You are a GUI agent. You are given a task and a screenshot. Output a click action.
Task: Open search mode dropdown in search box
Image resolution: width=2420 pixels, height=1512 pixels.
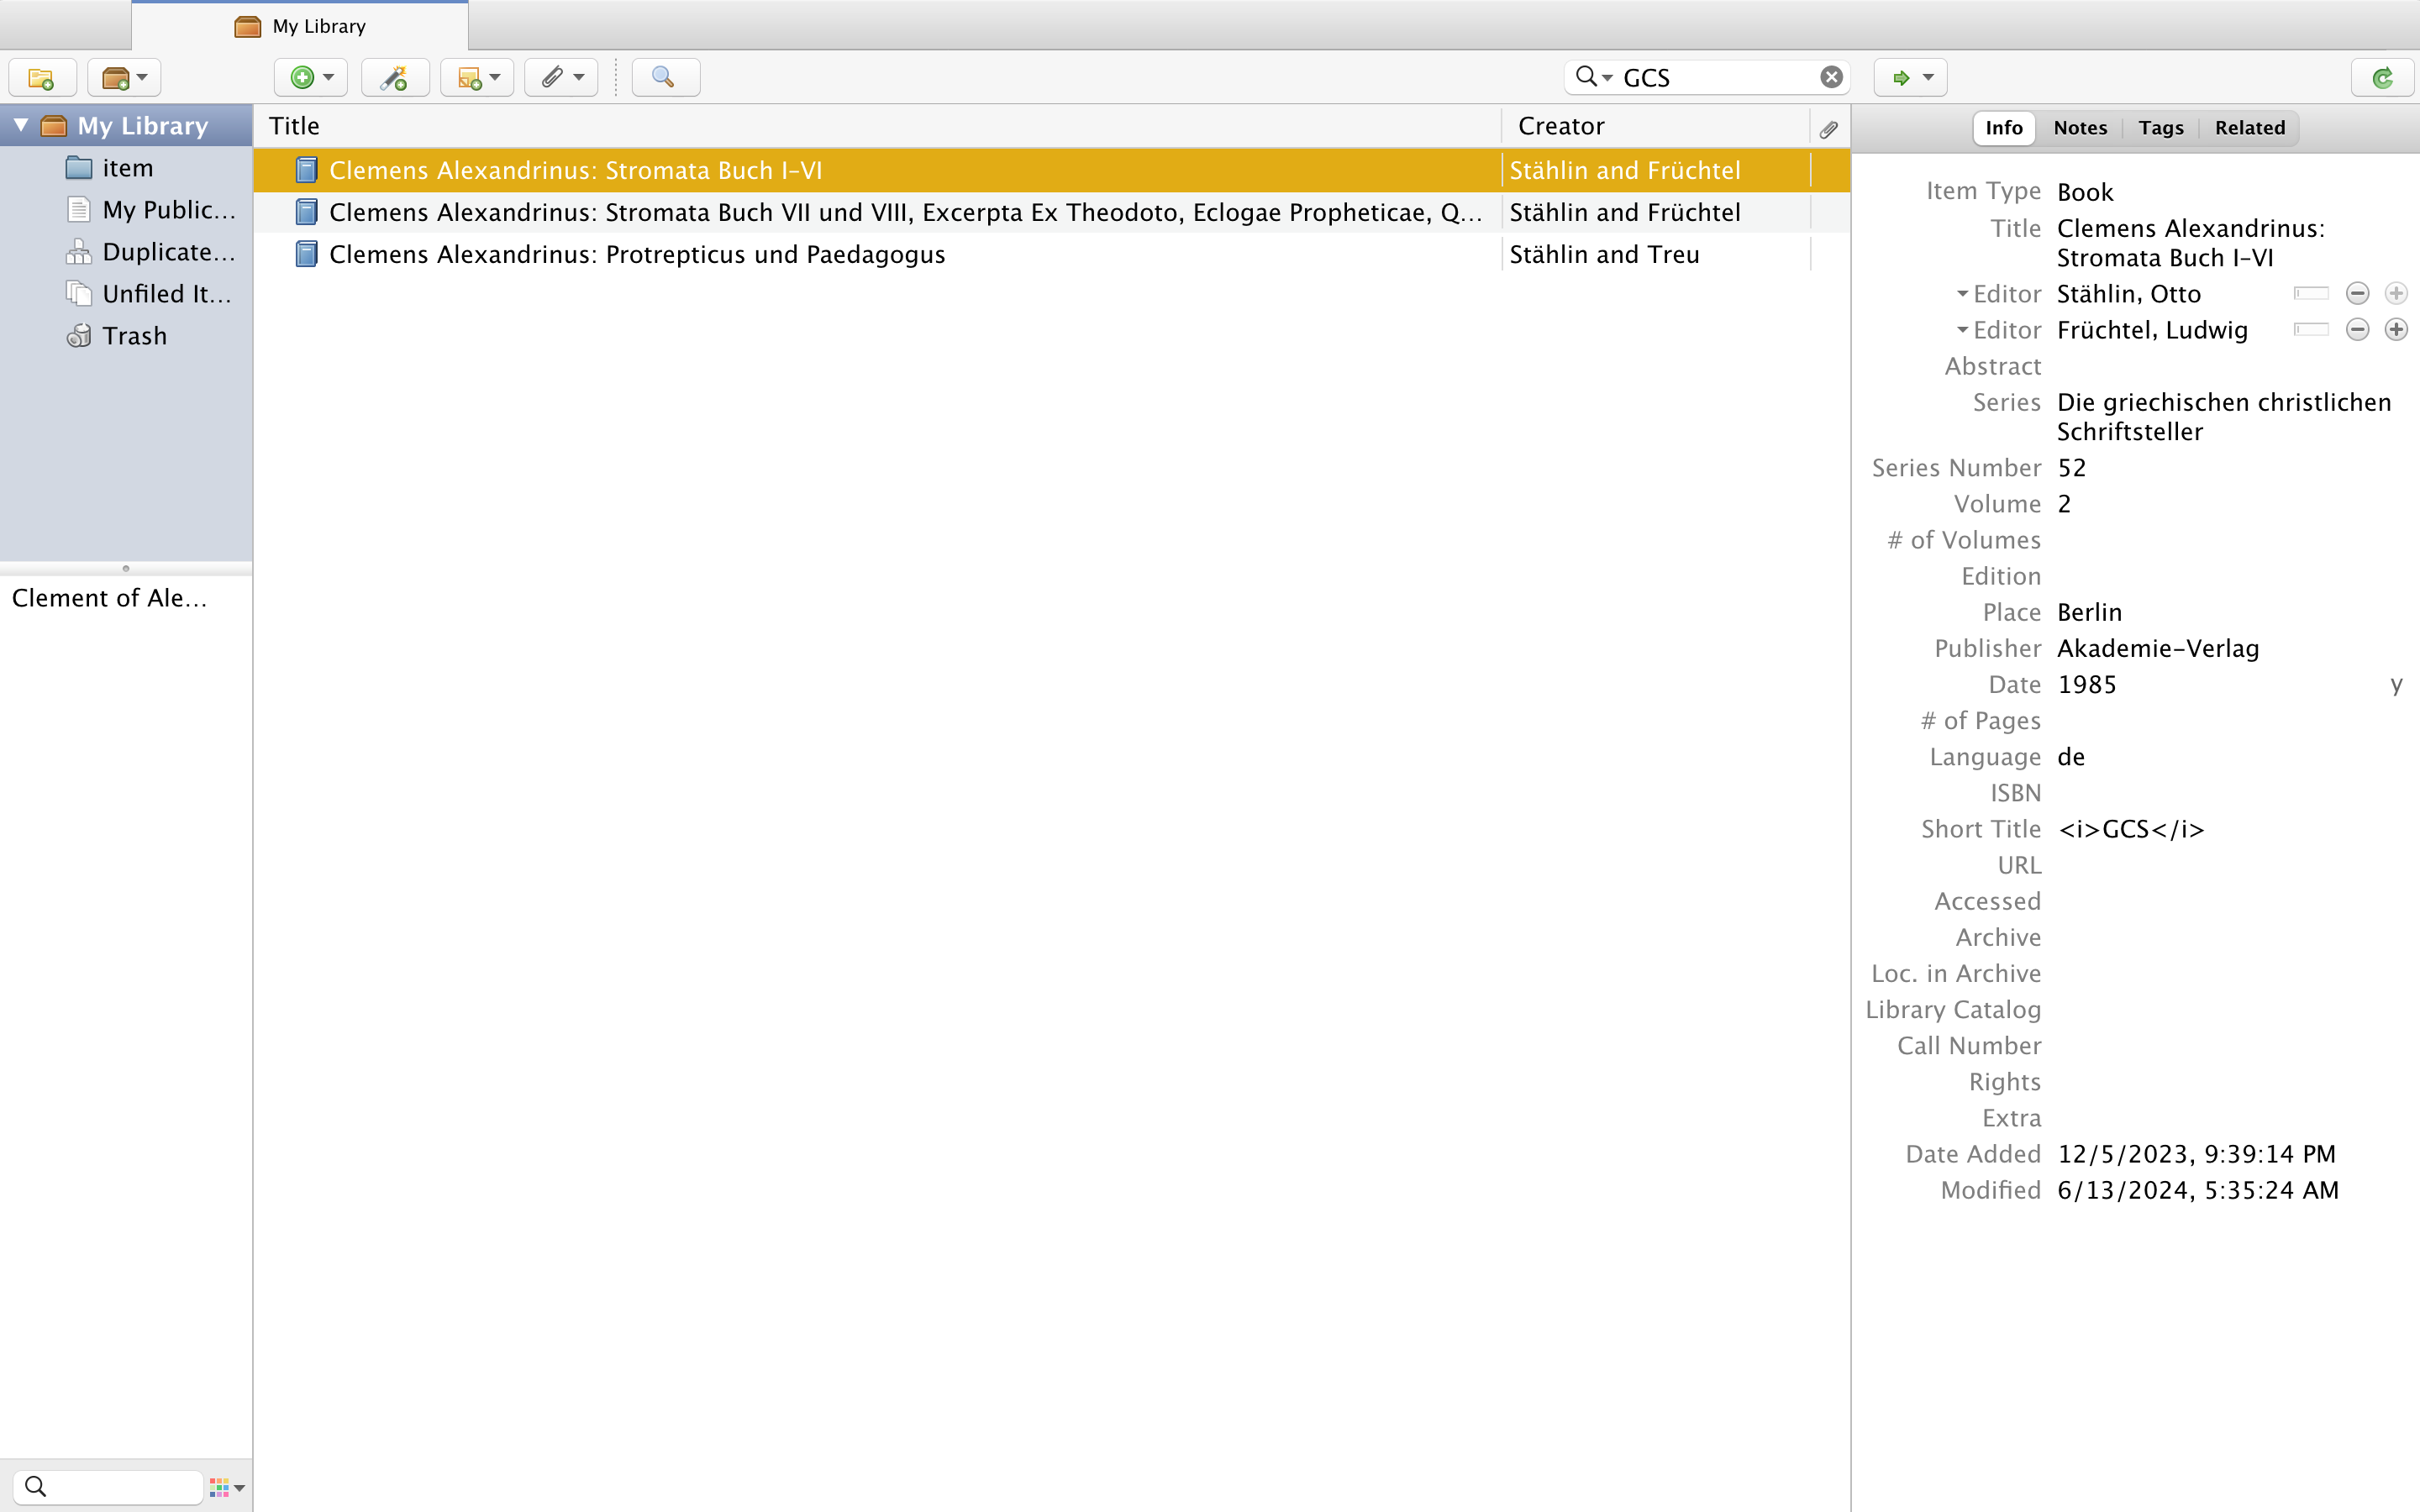[x=1594, y=77]
